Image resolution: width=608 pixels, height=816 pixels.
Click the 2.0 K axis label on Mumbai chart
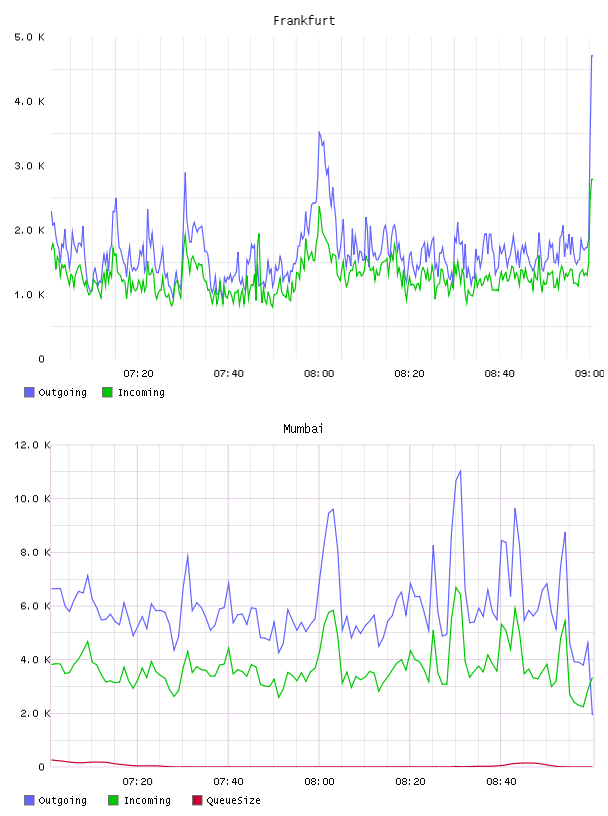[x=35, y=713]
